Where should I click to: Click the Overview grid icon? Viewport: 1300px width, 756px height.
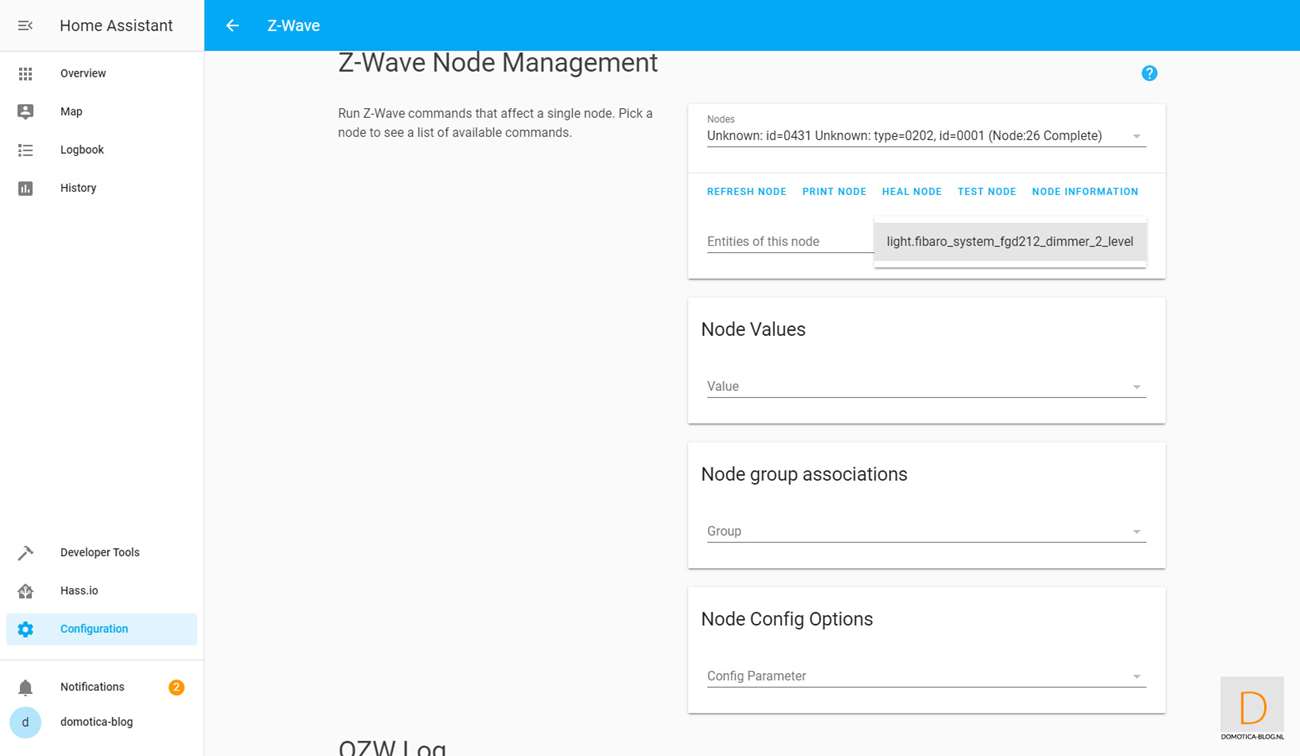pos(25,74)
